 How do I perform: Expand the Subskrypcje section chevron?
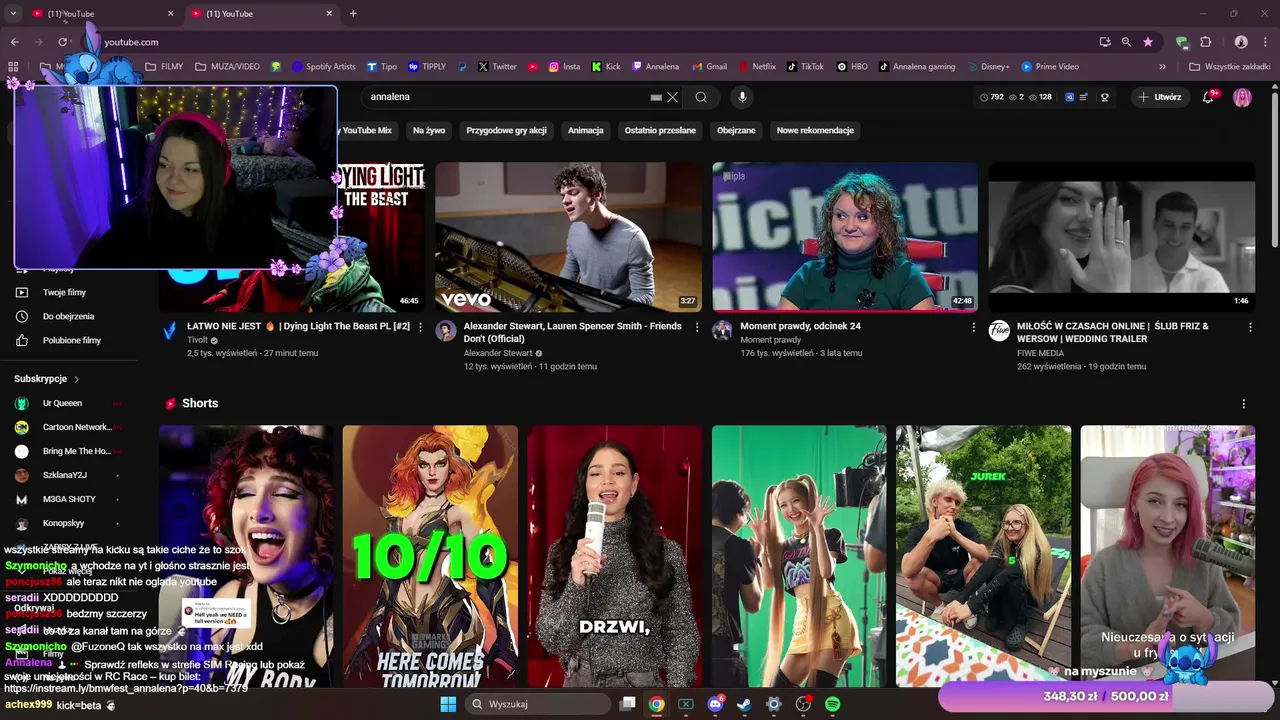tap(77, 380)
